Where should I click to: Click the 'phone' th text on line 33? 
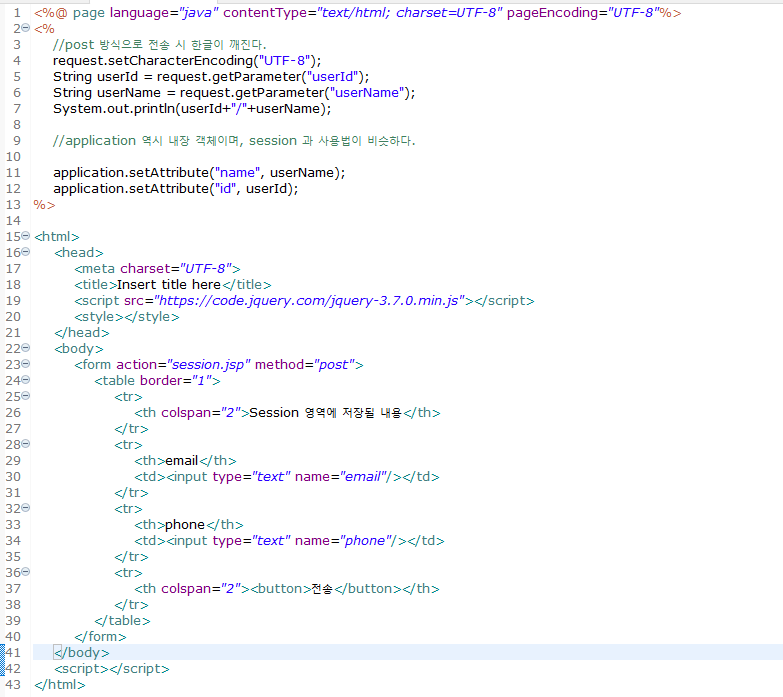[185, 525]
